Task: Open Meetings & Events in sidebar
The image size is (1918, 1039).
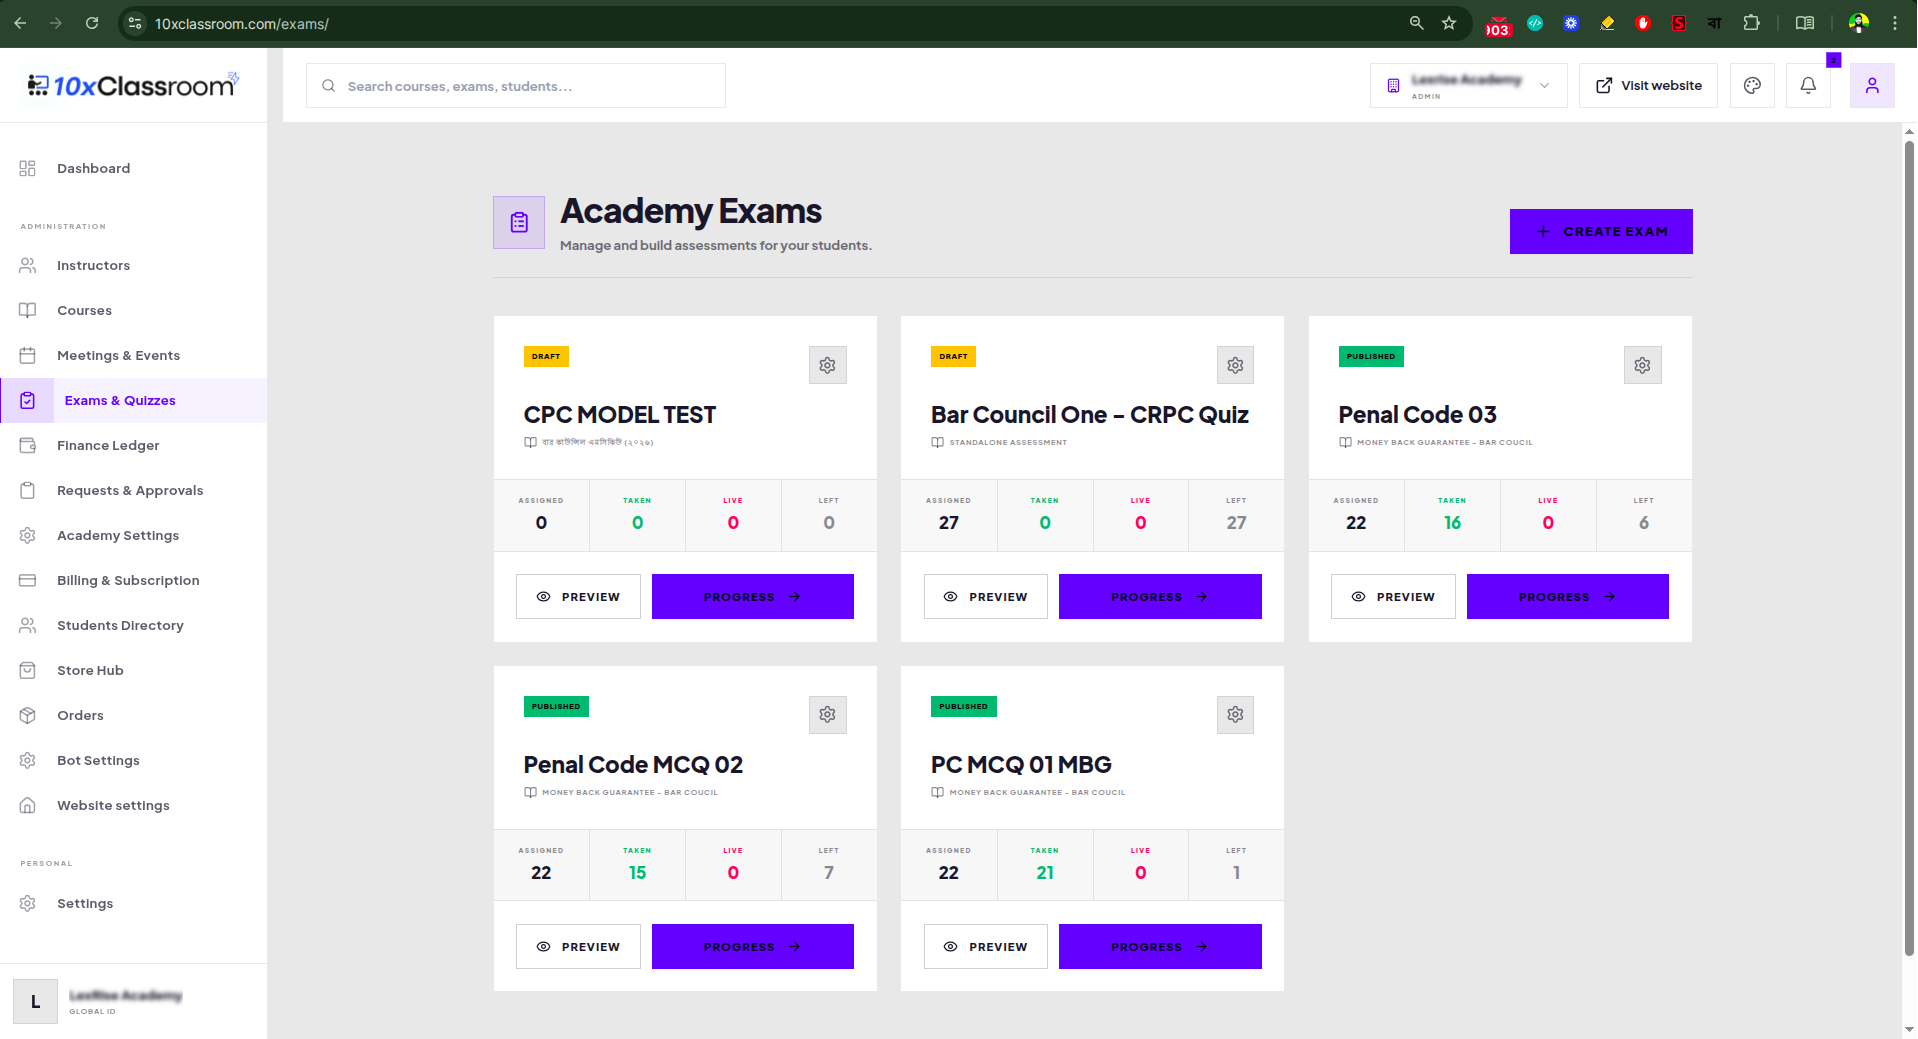Action: [134, 355]
